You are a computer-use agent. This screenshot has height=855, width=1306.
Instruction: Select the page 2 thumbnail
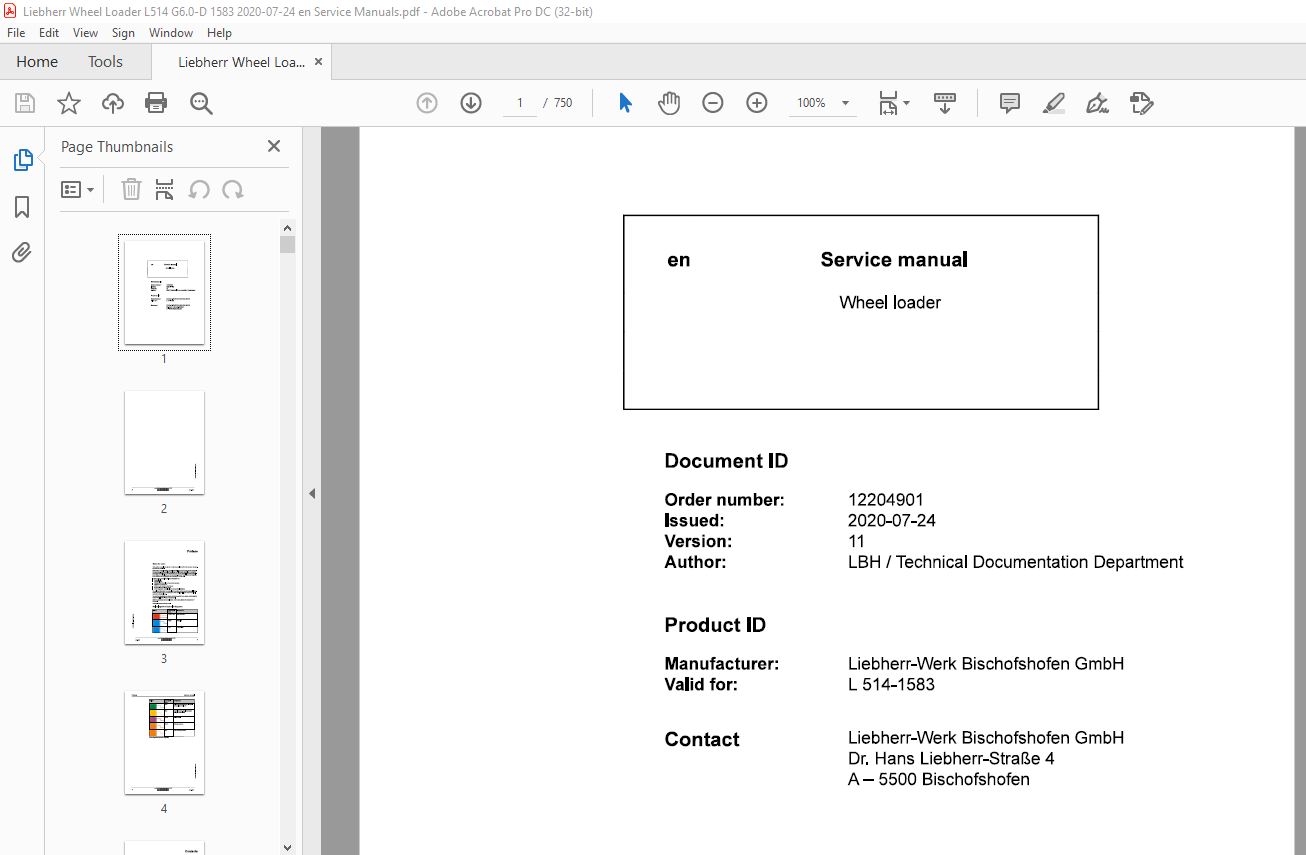(164, 442)
